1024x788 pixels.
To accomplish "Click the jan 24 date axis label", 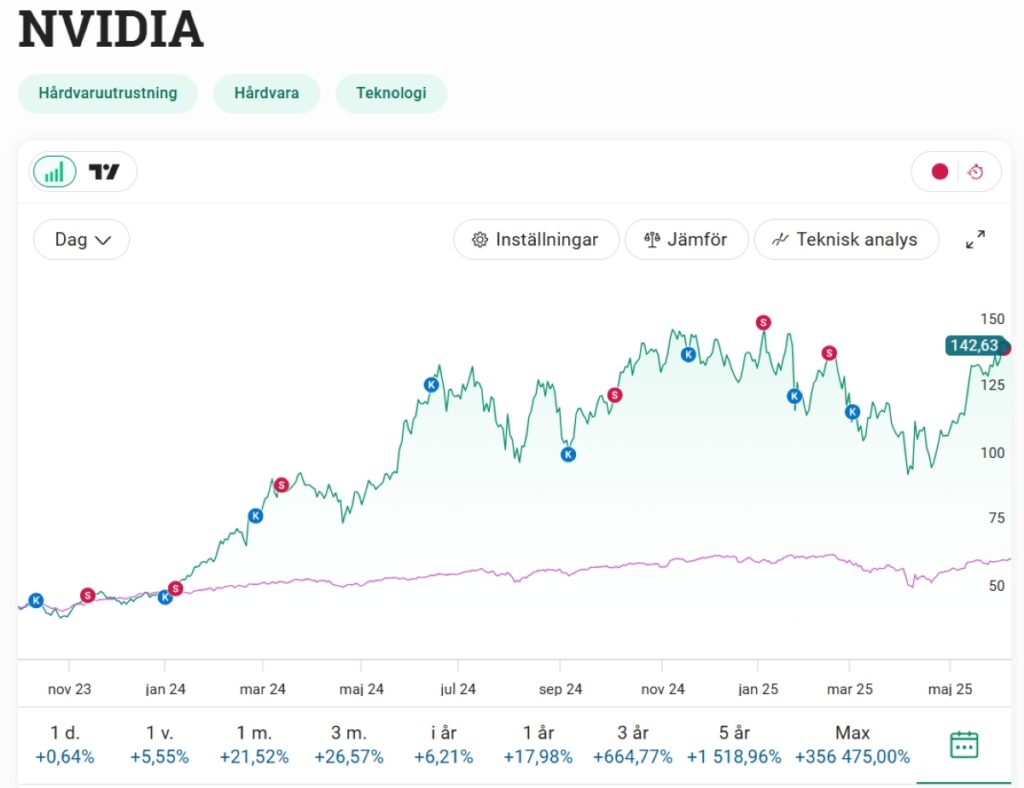I will pos(165,689).
